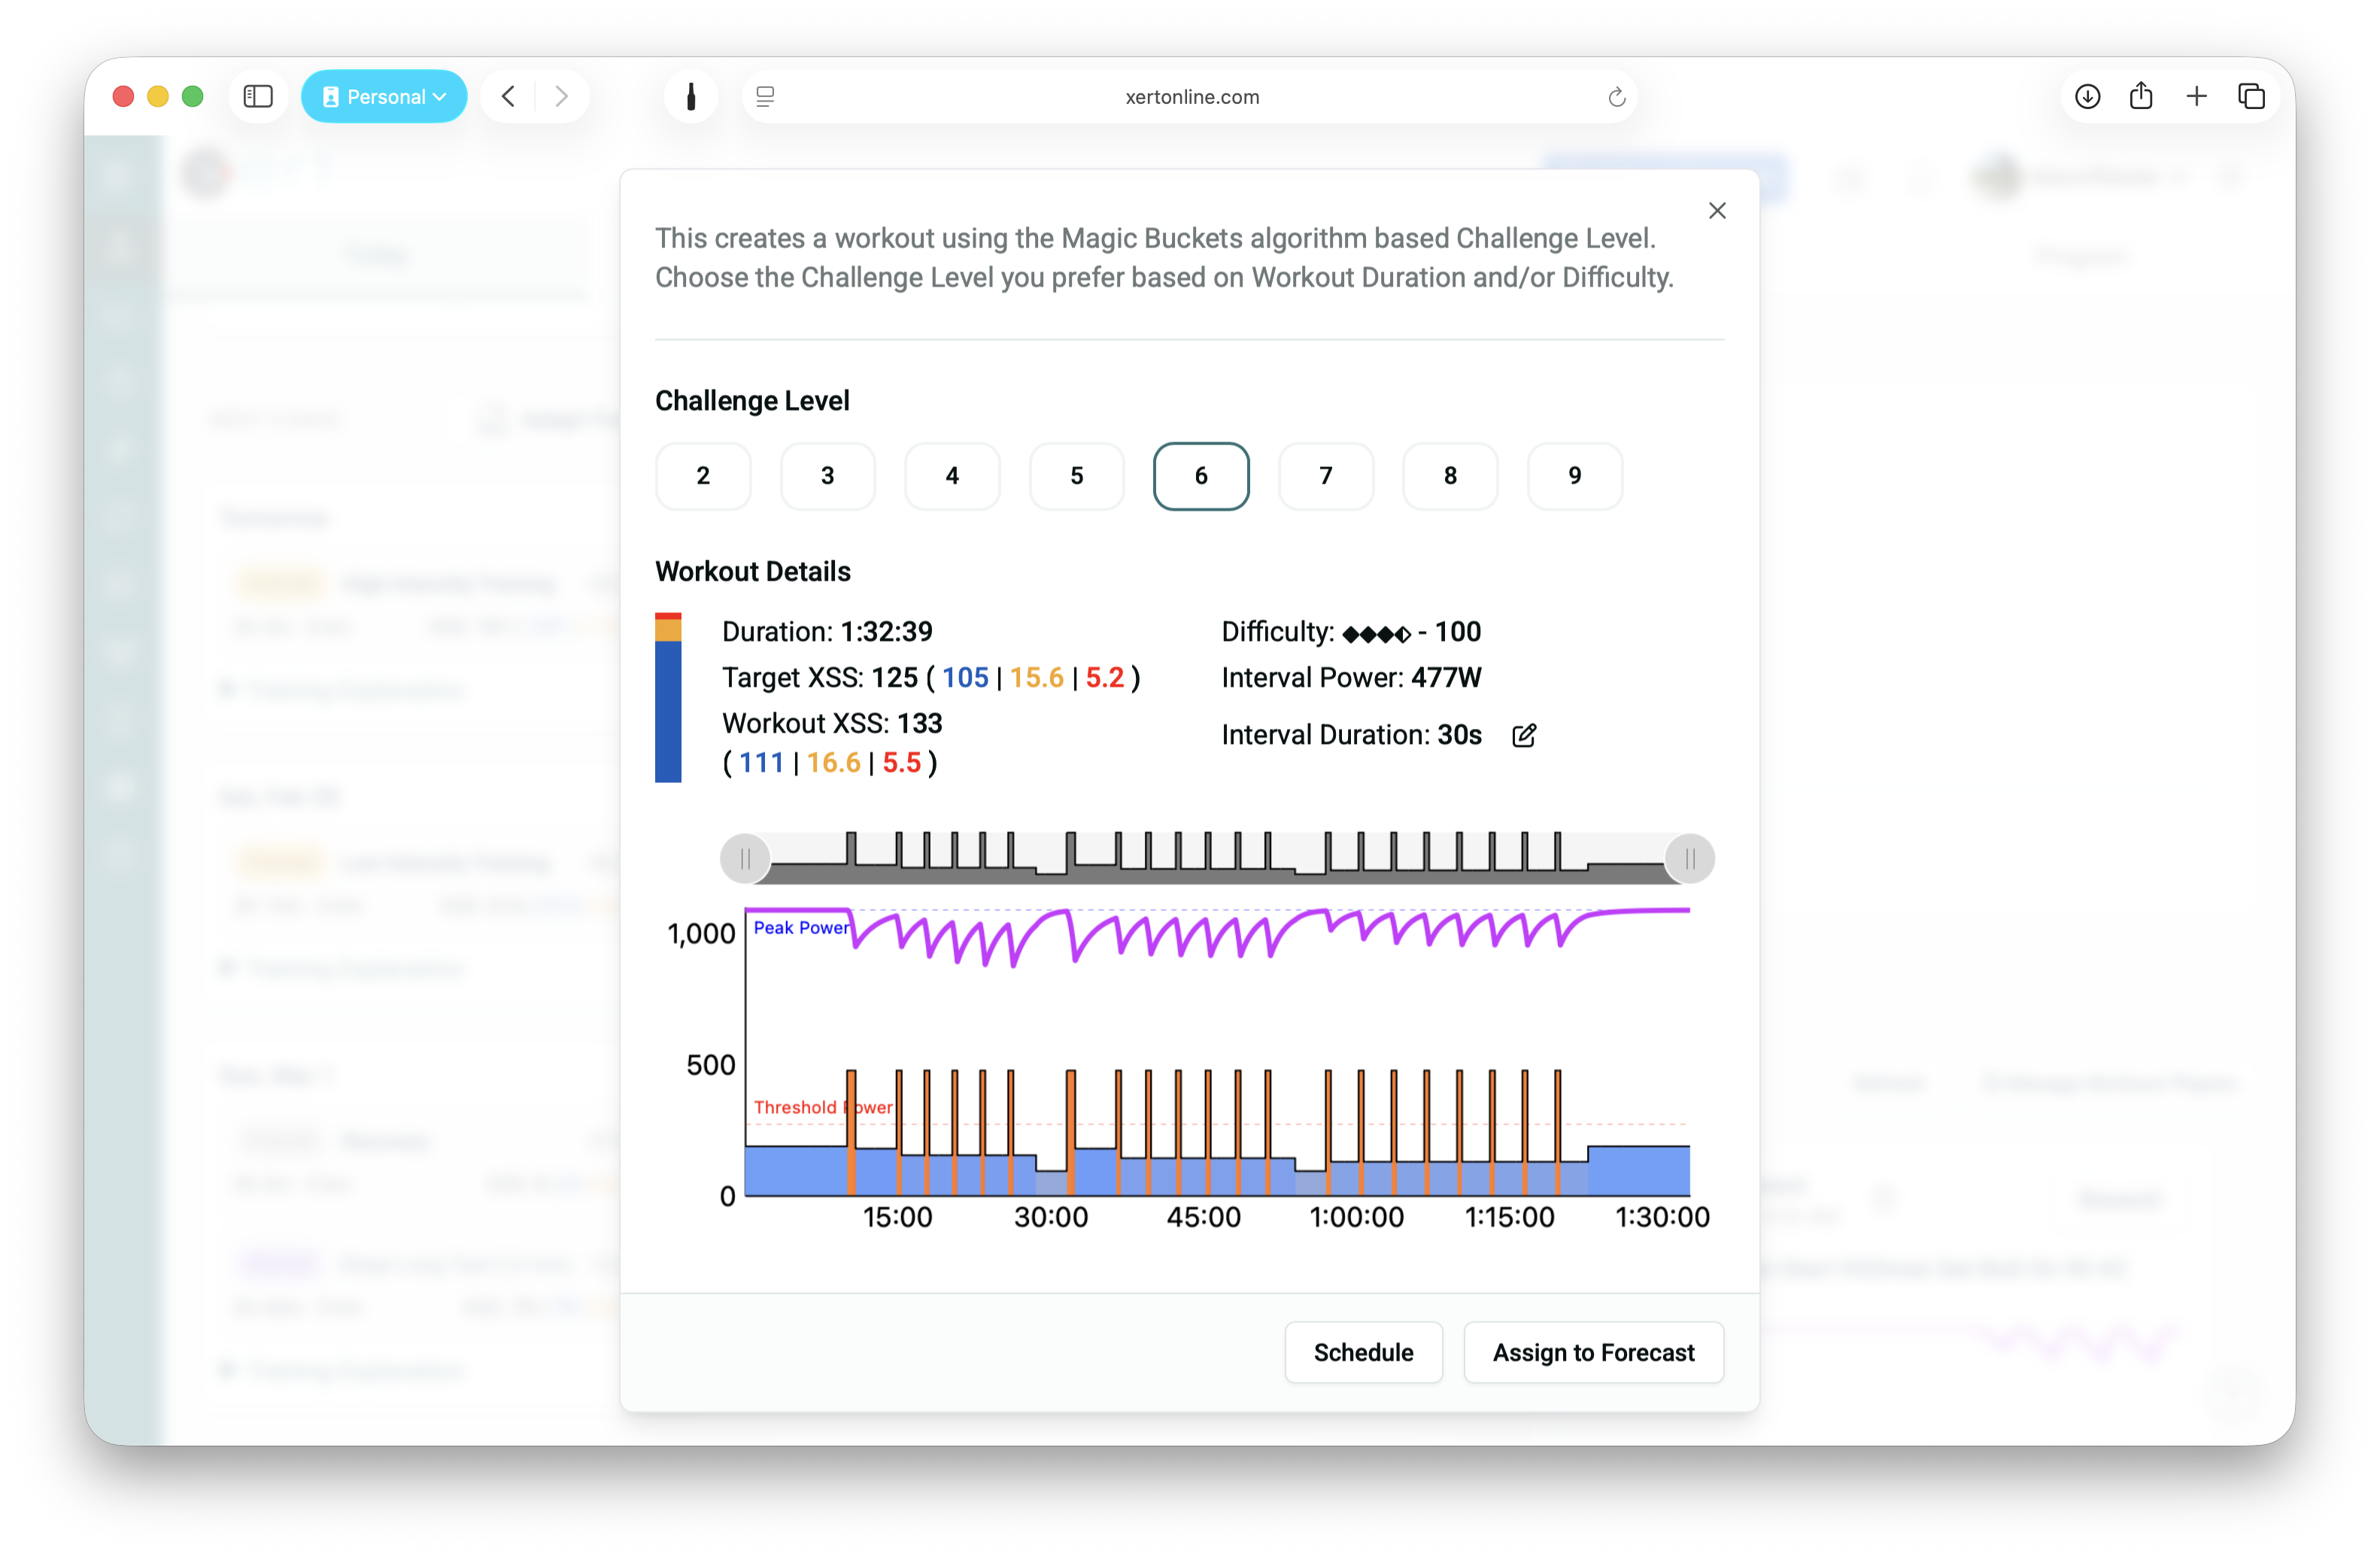Focus the xertonline.com address bar
Image resolution: width=2380 pixels, height=1557 pixels.
tap(1190, 97)
